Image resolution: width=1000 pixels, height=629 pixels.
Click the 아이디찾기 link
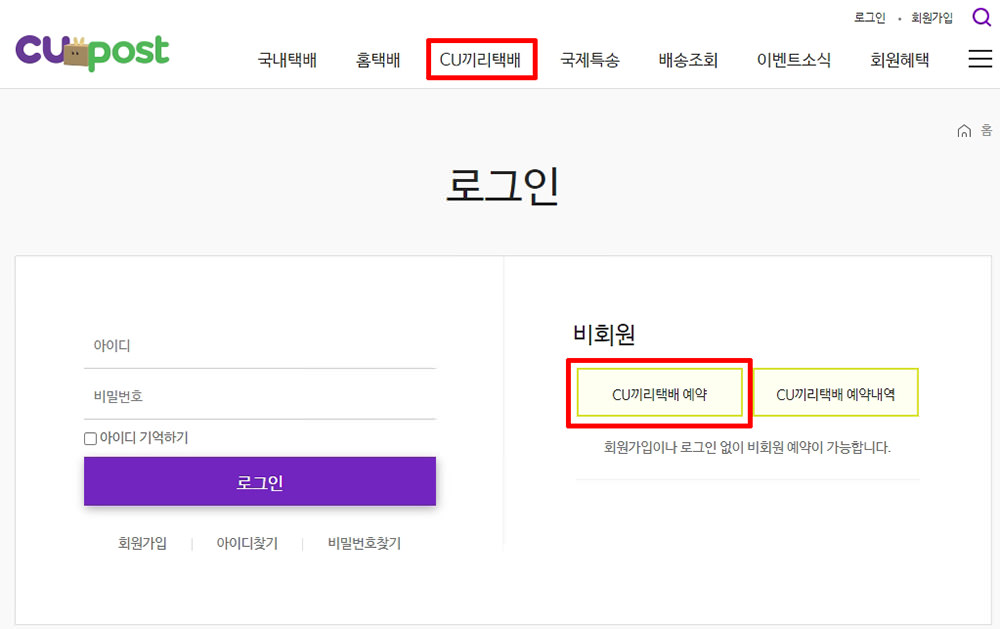(x=247, y=543)
